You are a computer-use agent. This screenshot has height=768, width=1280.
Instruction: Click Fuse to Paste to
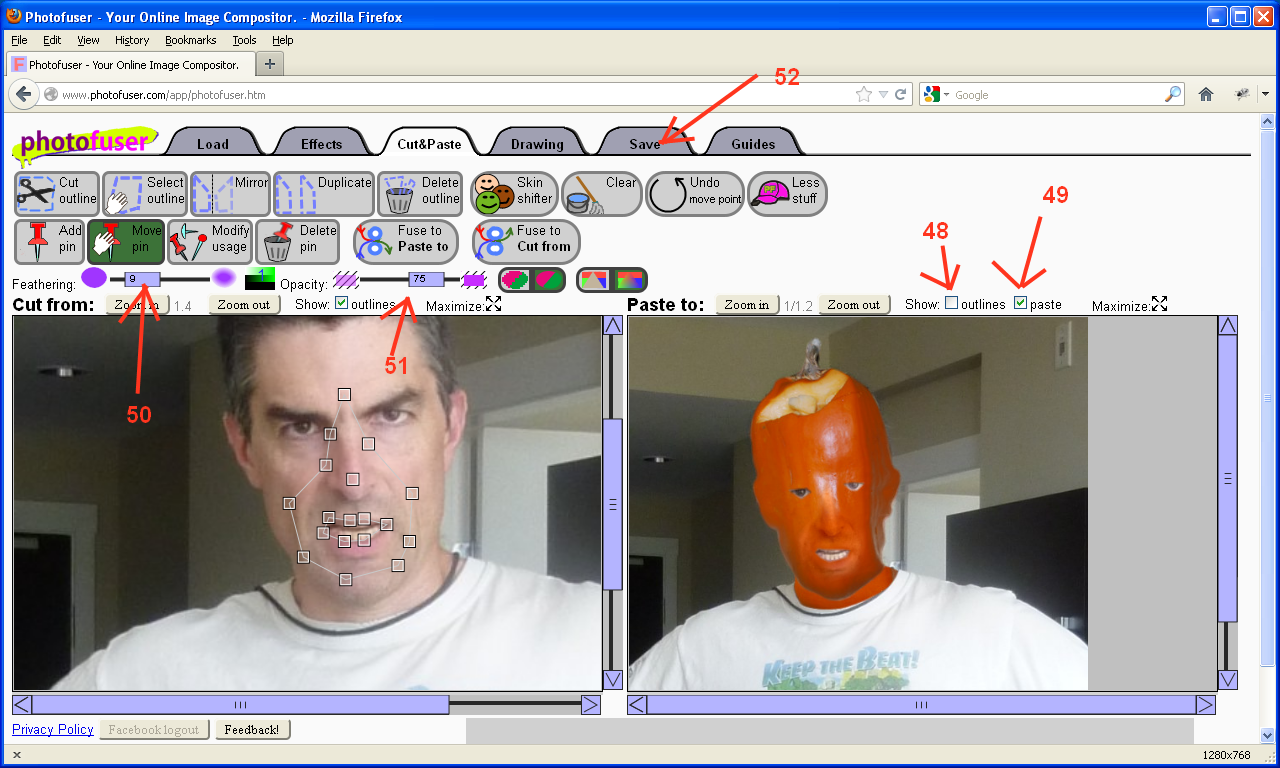406,241
